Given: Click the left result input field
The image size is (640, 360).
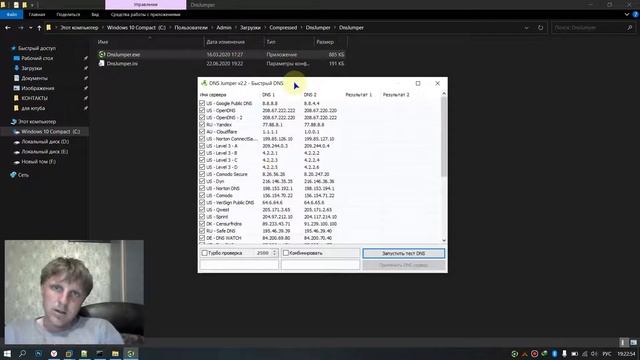Looking at the screenshot, I should coord(239,265).
